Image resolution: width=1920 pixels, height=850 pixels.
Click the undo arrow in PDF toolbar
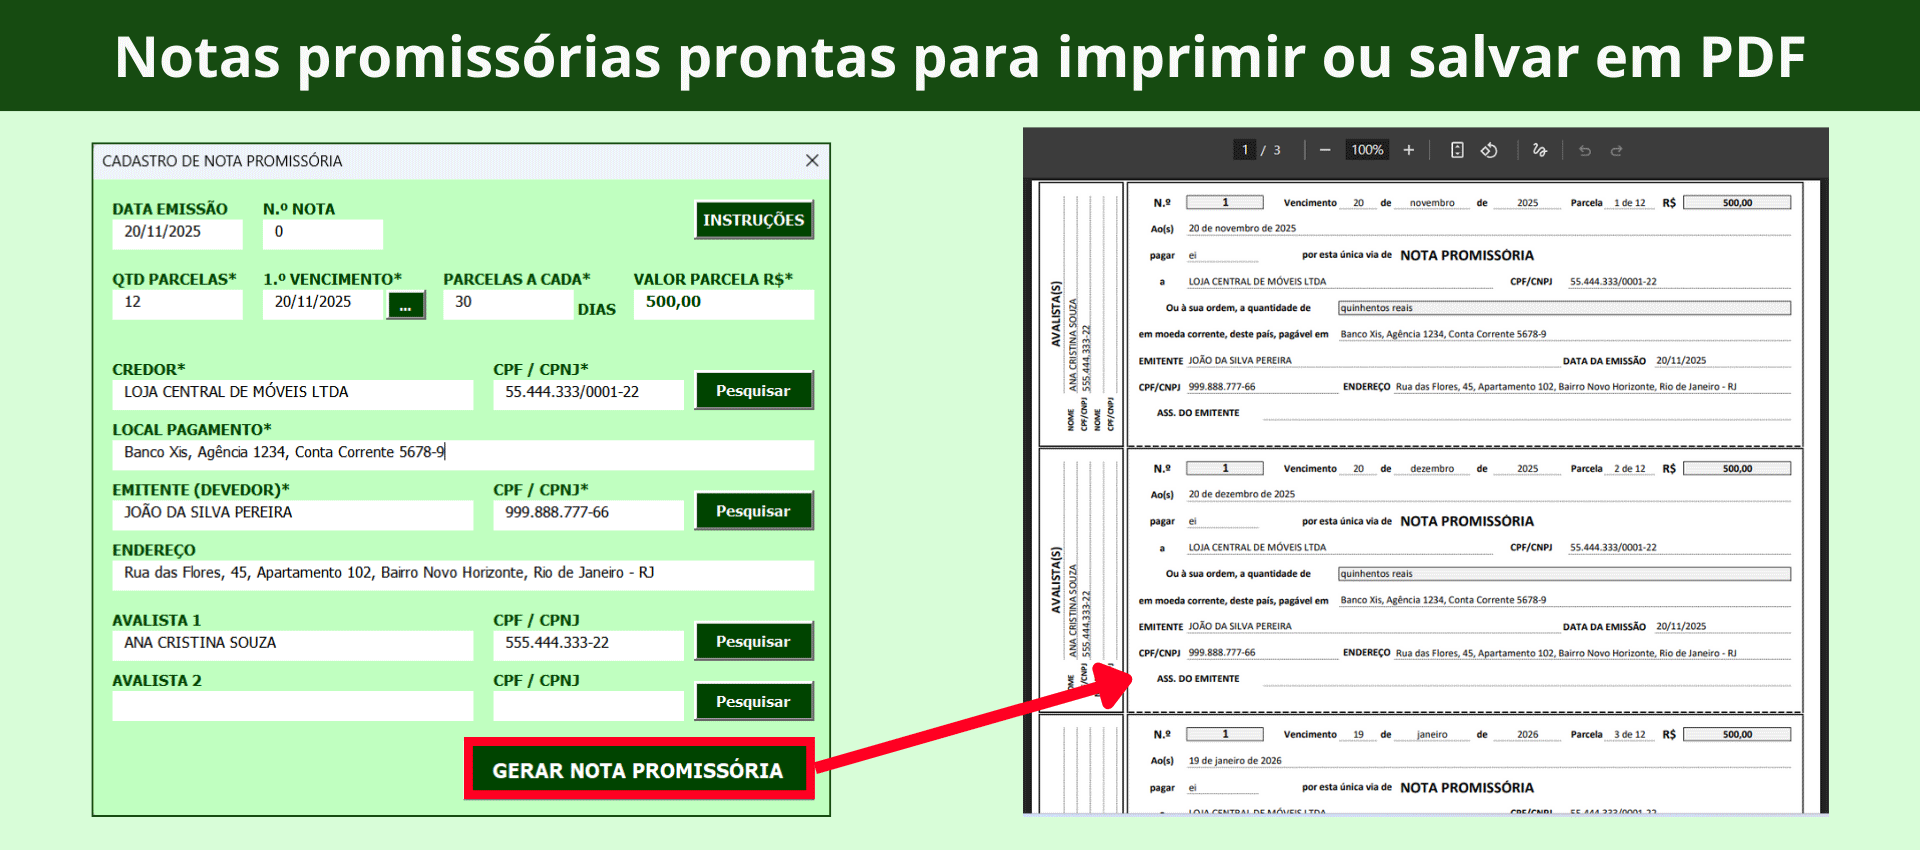(1585, 150)
